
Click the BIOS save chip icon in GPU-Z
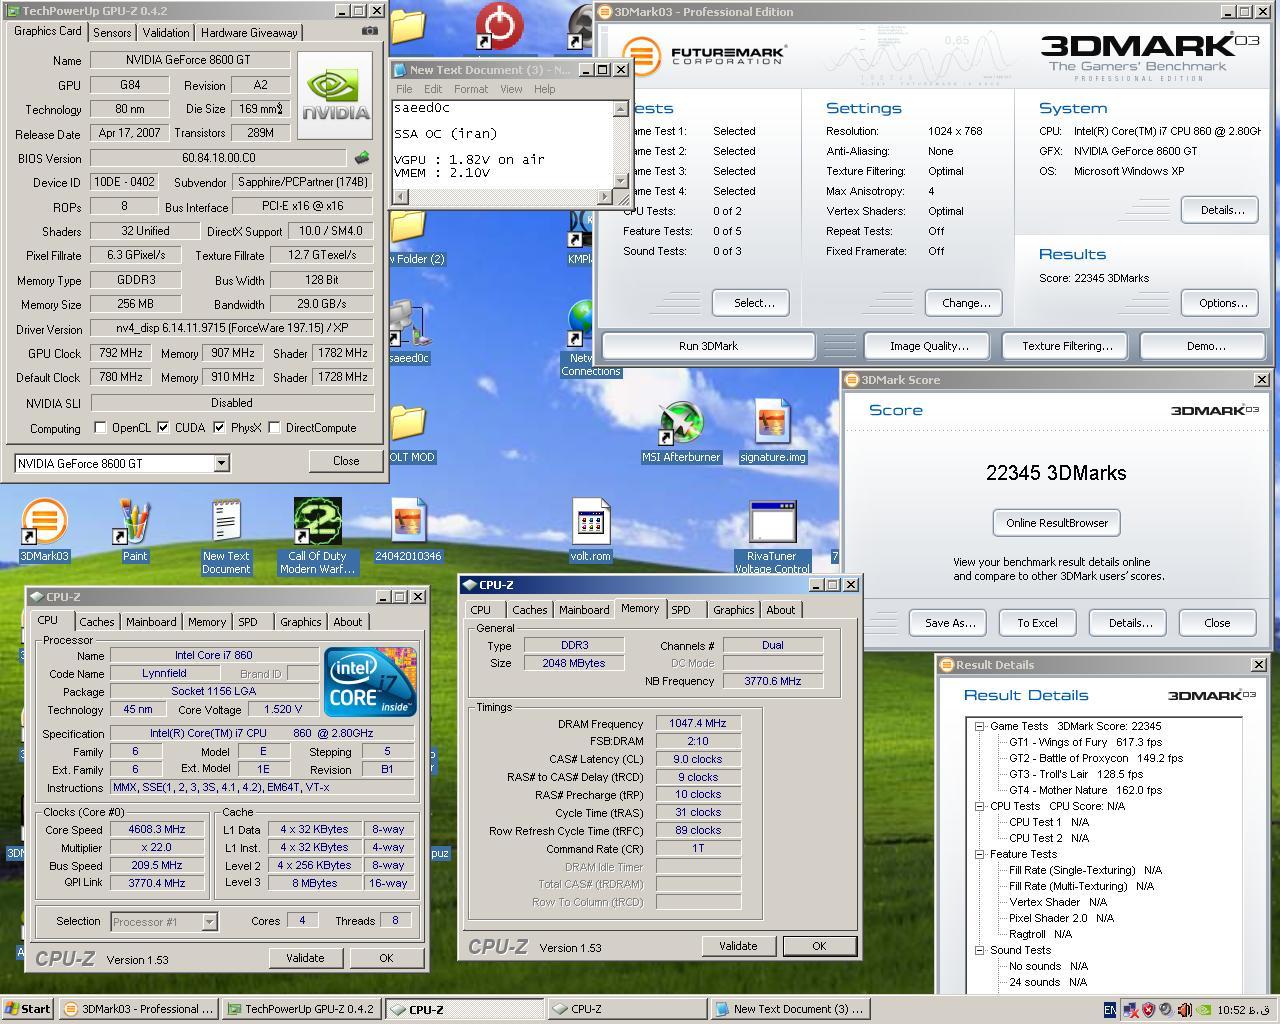click(362, 157)
